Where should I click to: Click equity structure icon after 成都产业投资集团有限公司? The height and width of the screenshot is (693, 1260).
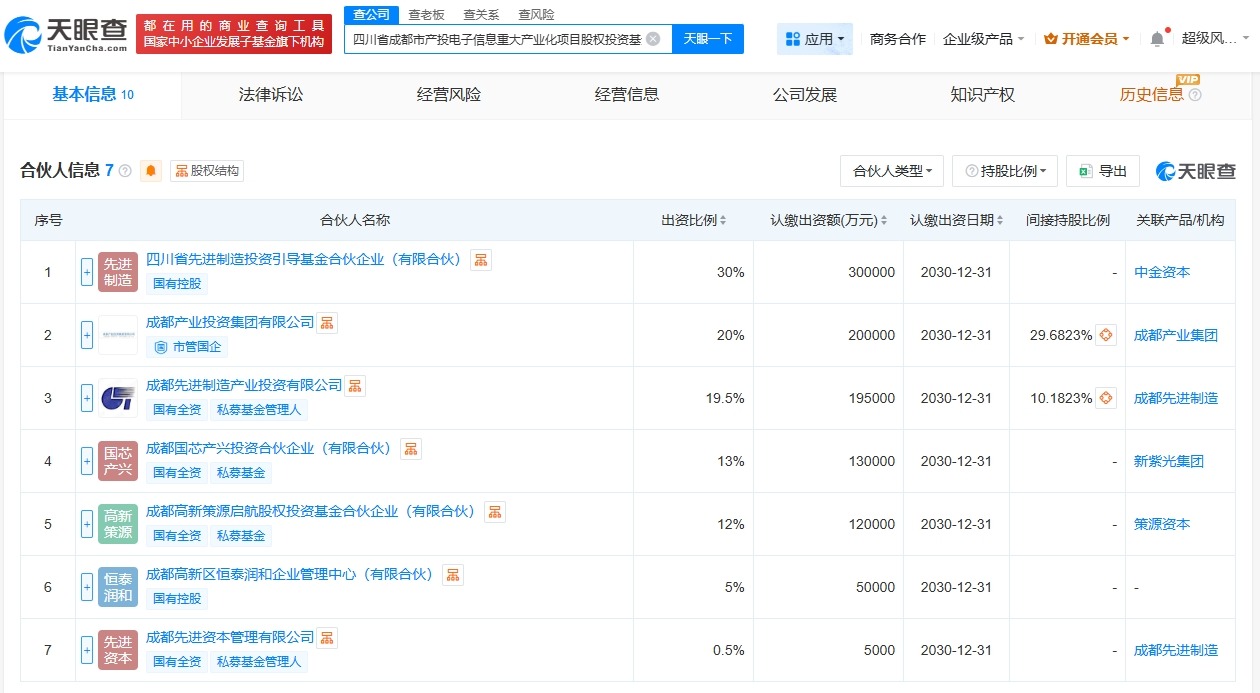[x=326, y=322]
